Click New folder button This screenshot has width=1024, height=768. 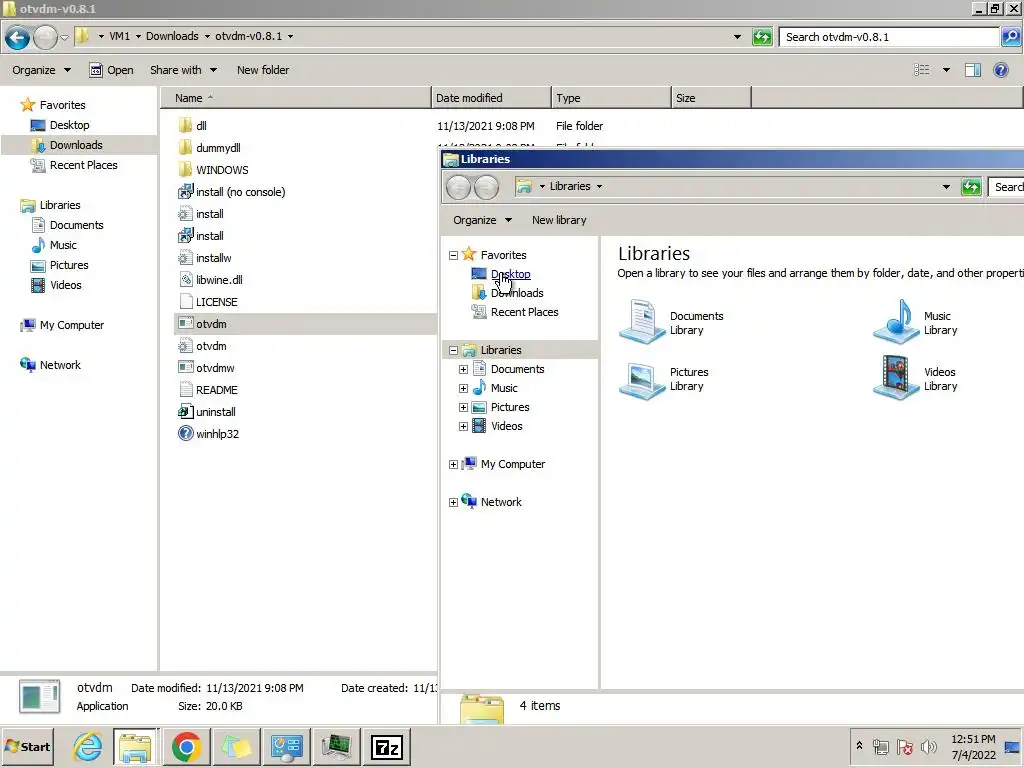[263, 70]
